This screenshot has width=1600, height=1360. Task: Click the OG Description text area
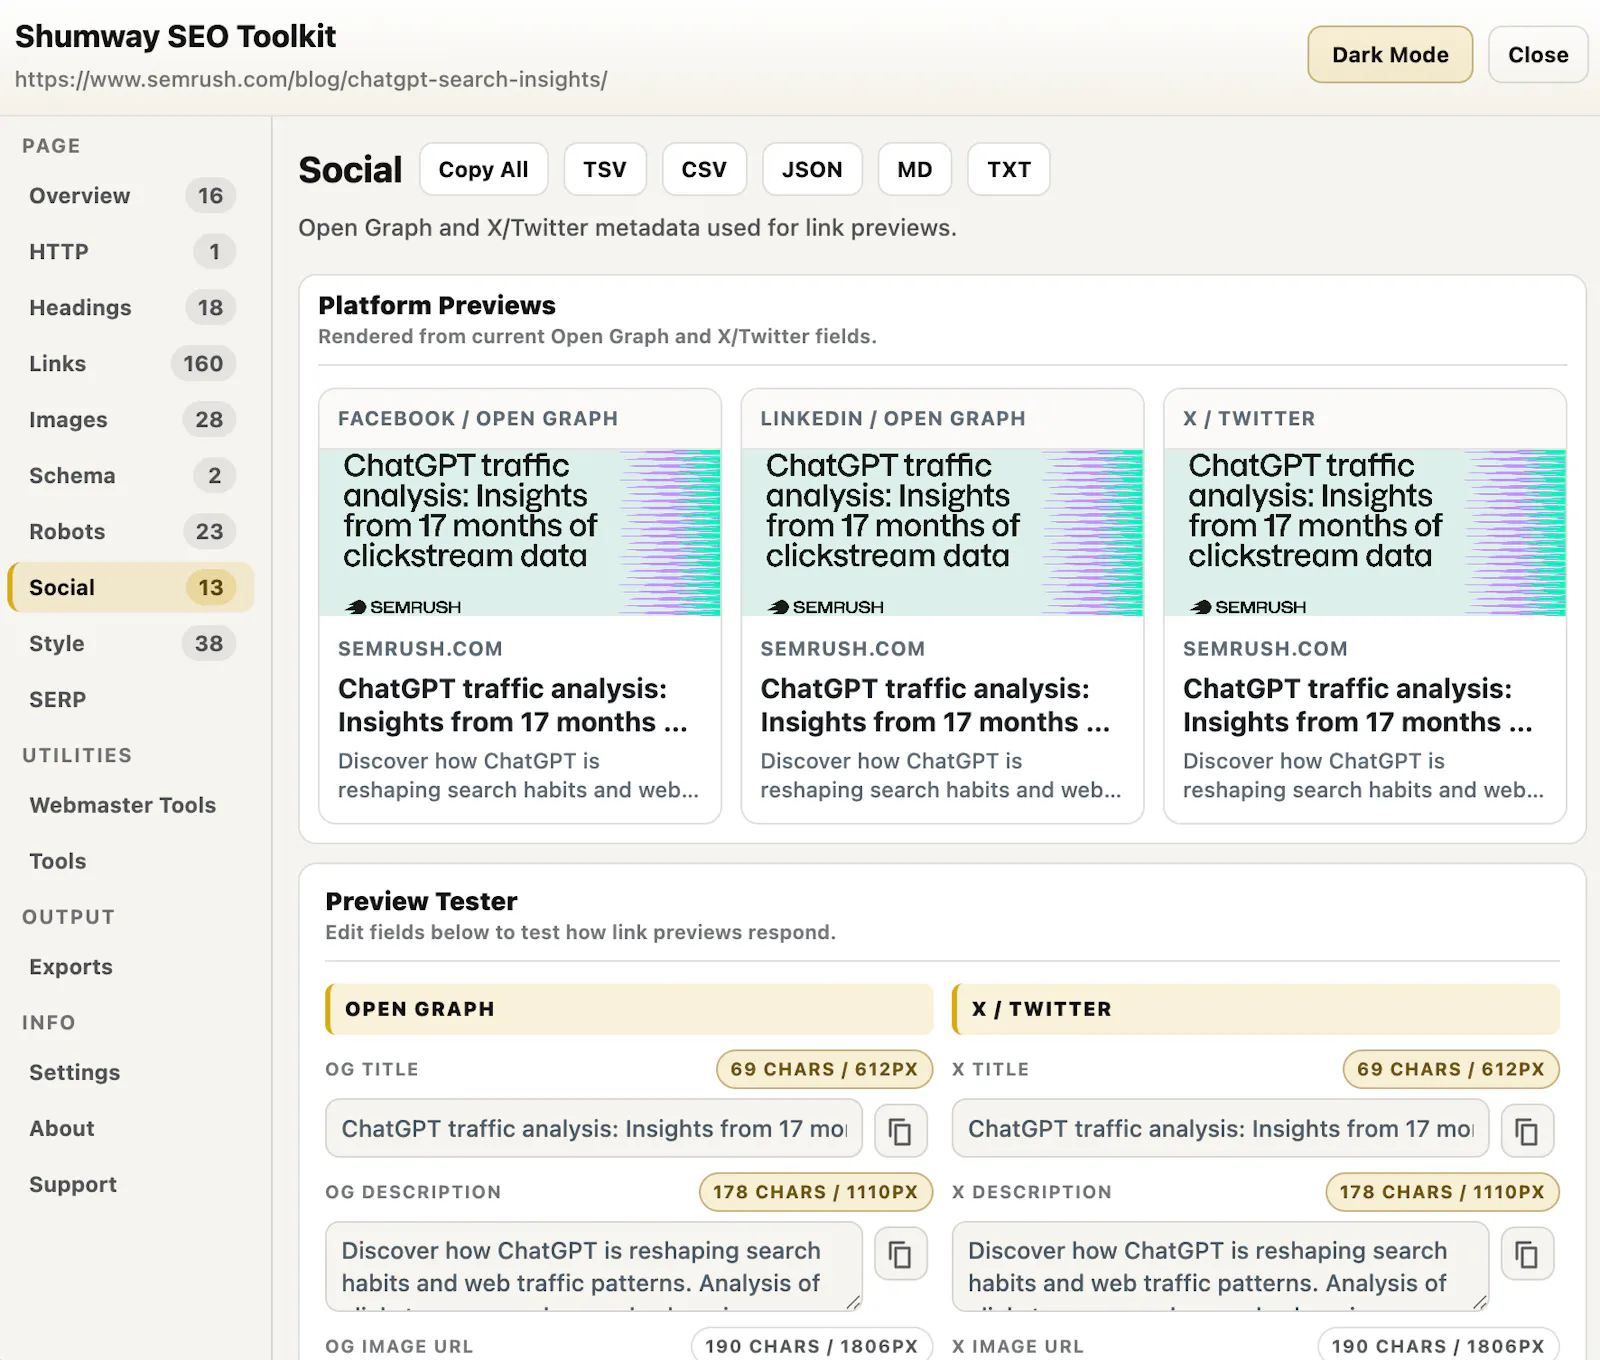pos(594,1266)
